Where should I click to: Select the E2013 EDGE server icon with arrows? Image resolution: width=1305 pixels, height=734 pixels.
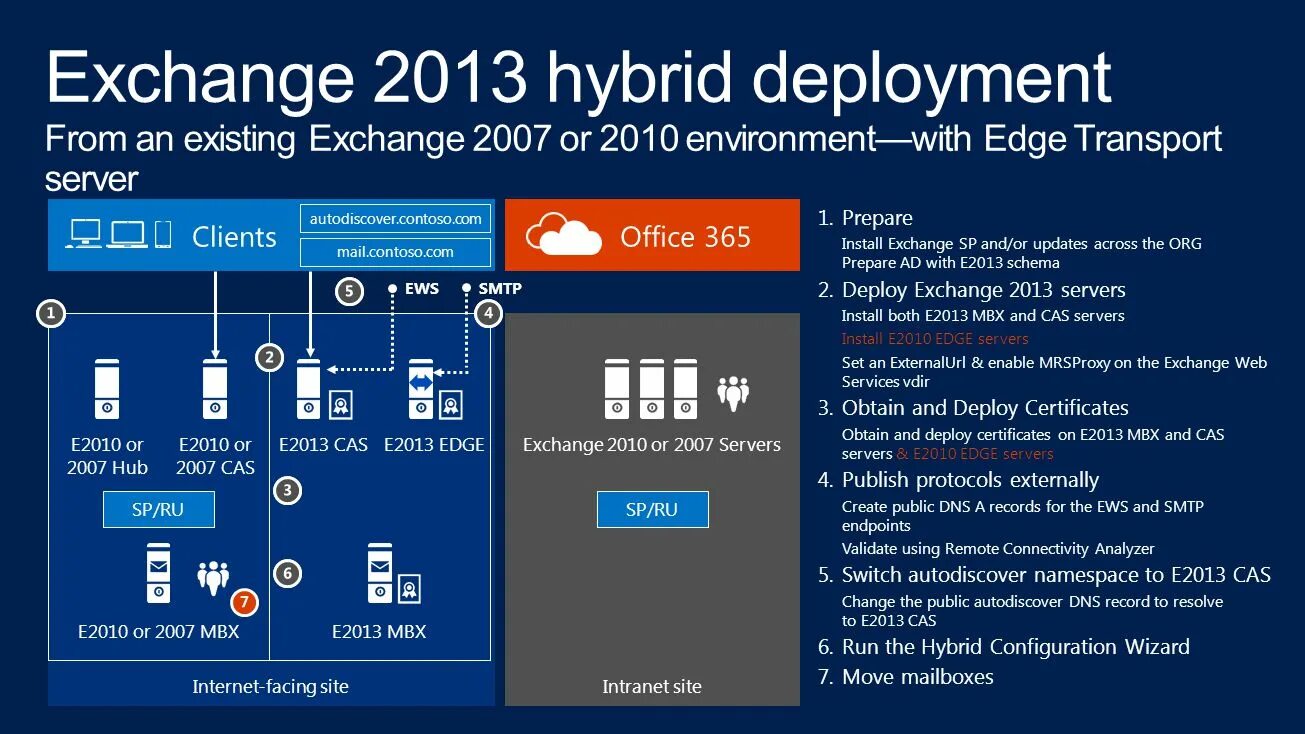[421, 390]
